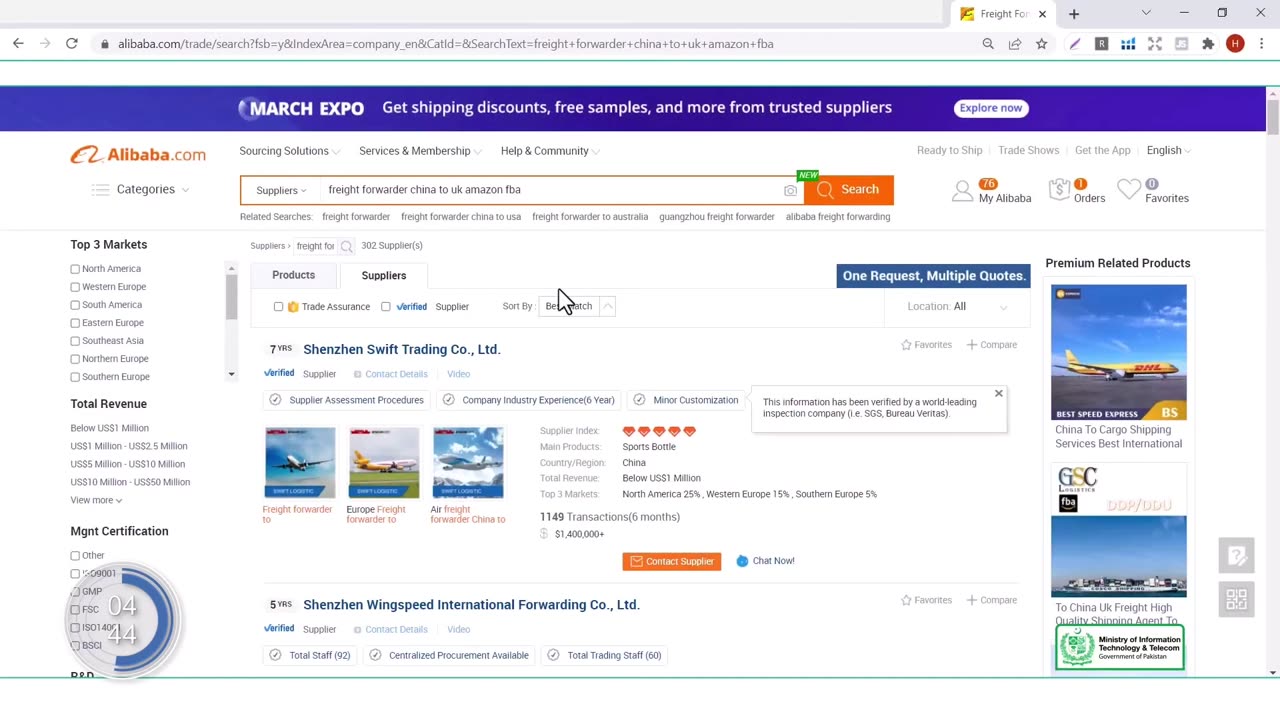Check the Southeast Asia market box

tap(75, 341)
